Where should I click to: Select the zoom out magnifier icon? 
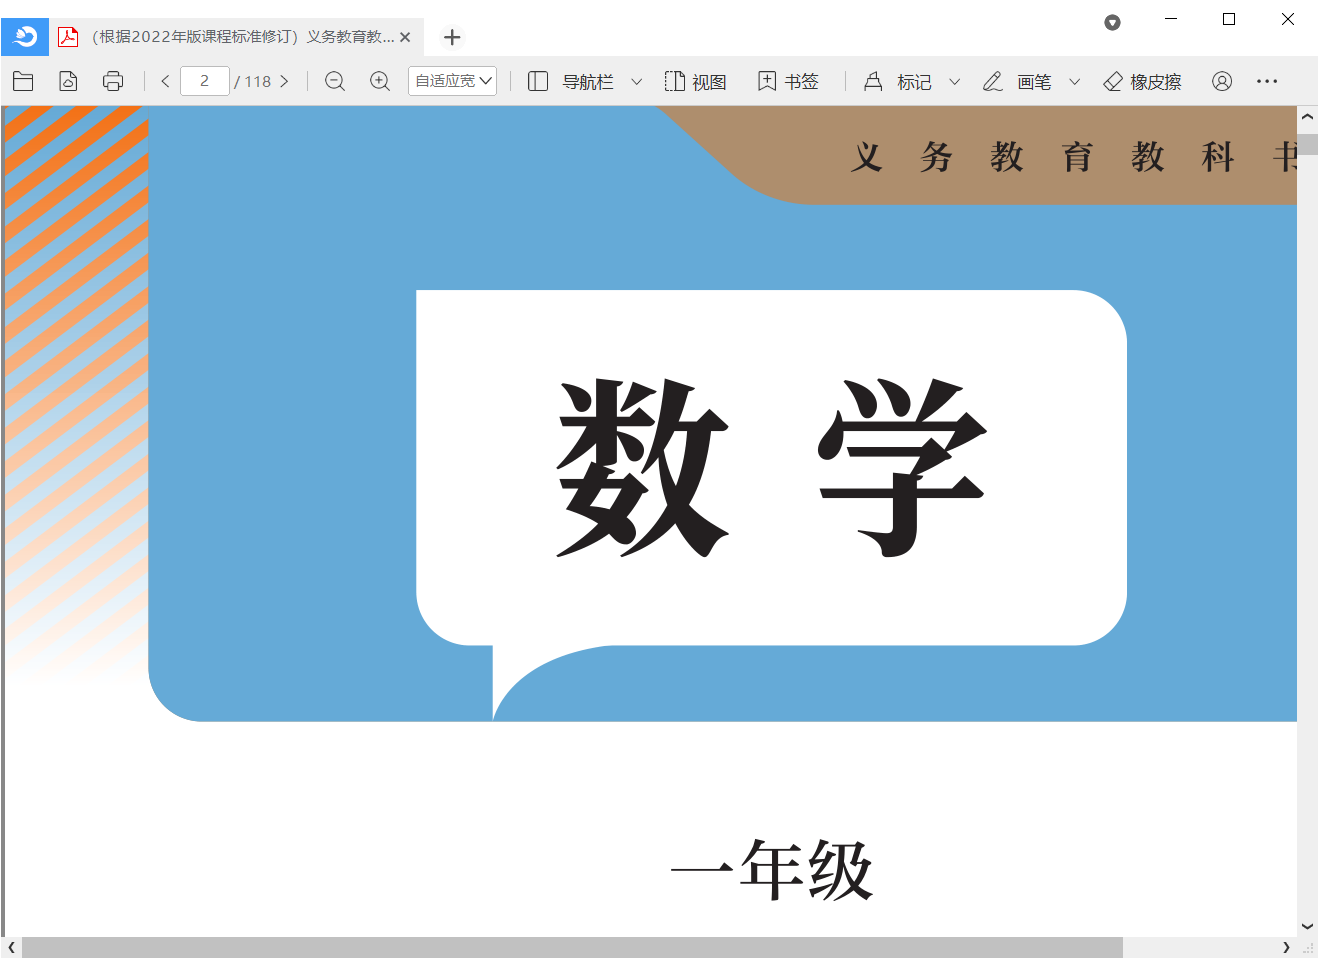coord(335,81)
